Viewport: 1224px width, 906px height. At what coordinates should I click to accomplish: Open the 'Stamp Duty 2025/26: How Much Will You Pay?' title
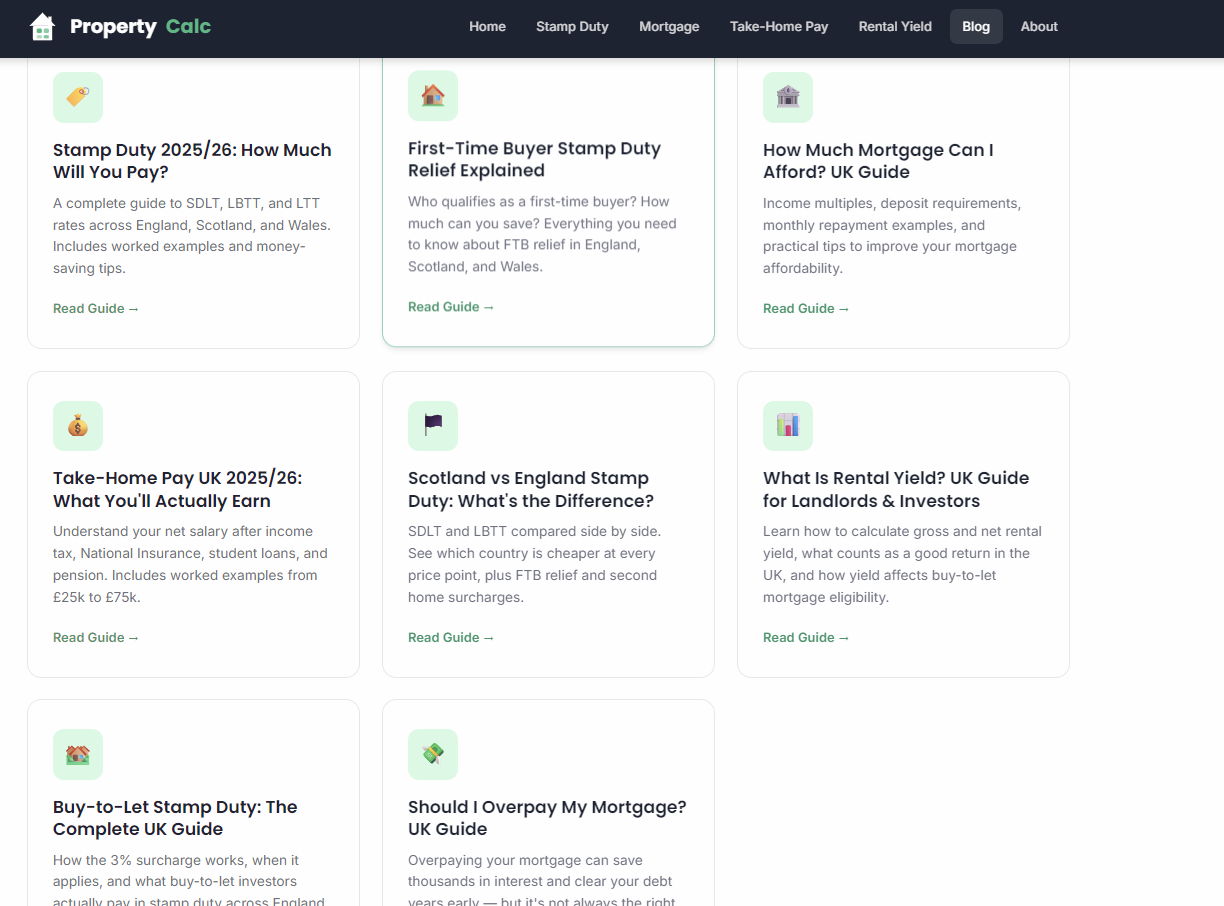(192, 161)
